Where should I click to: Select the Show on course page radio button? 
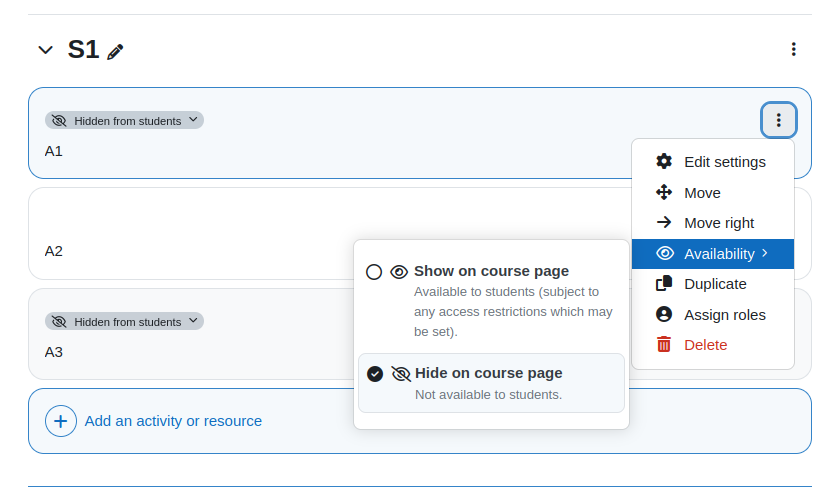click(x=374, y=272)
